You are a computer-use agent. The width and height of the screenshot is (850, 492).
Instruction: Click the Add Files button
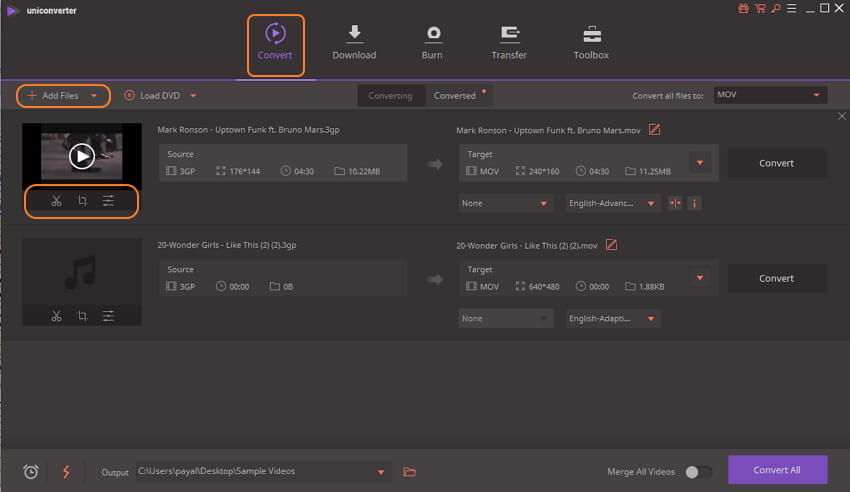[53, 95]
